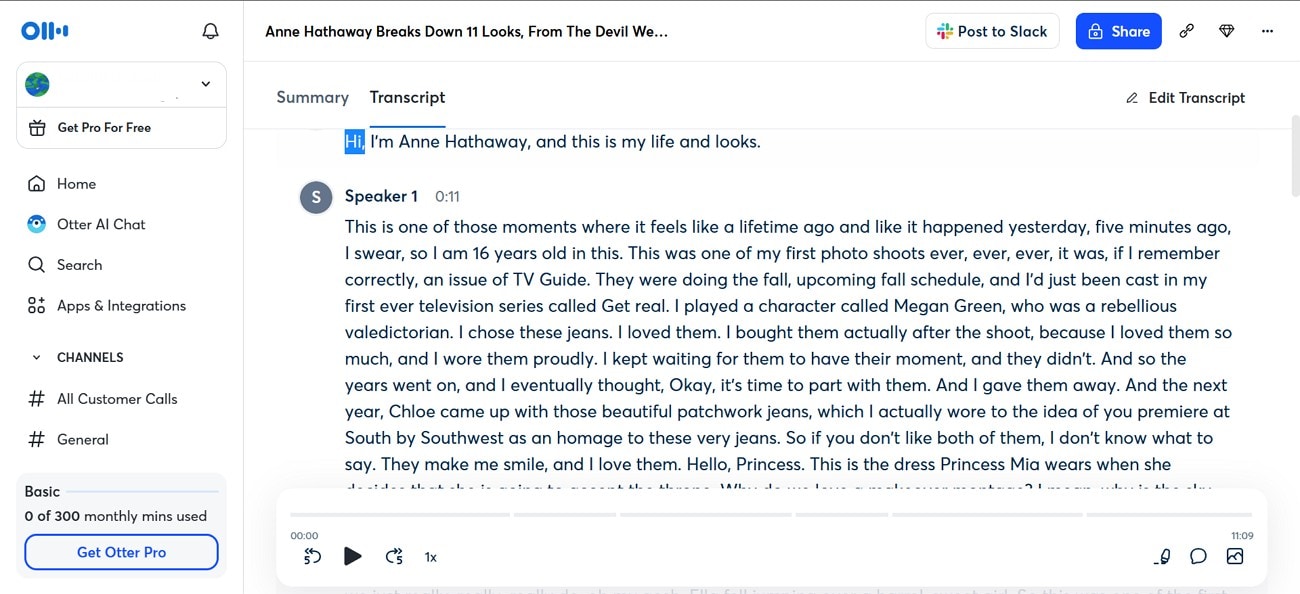Screen dimensions: 1300x594
Task: Click Post to Slack button
Action: [x=991, y=31]
